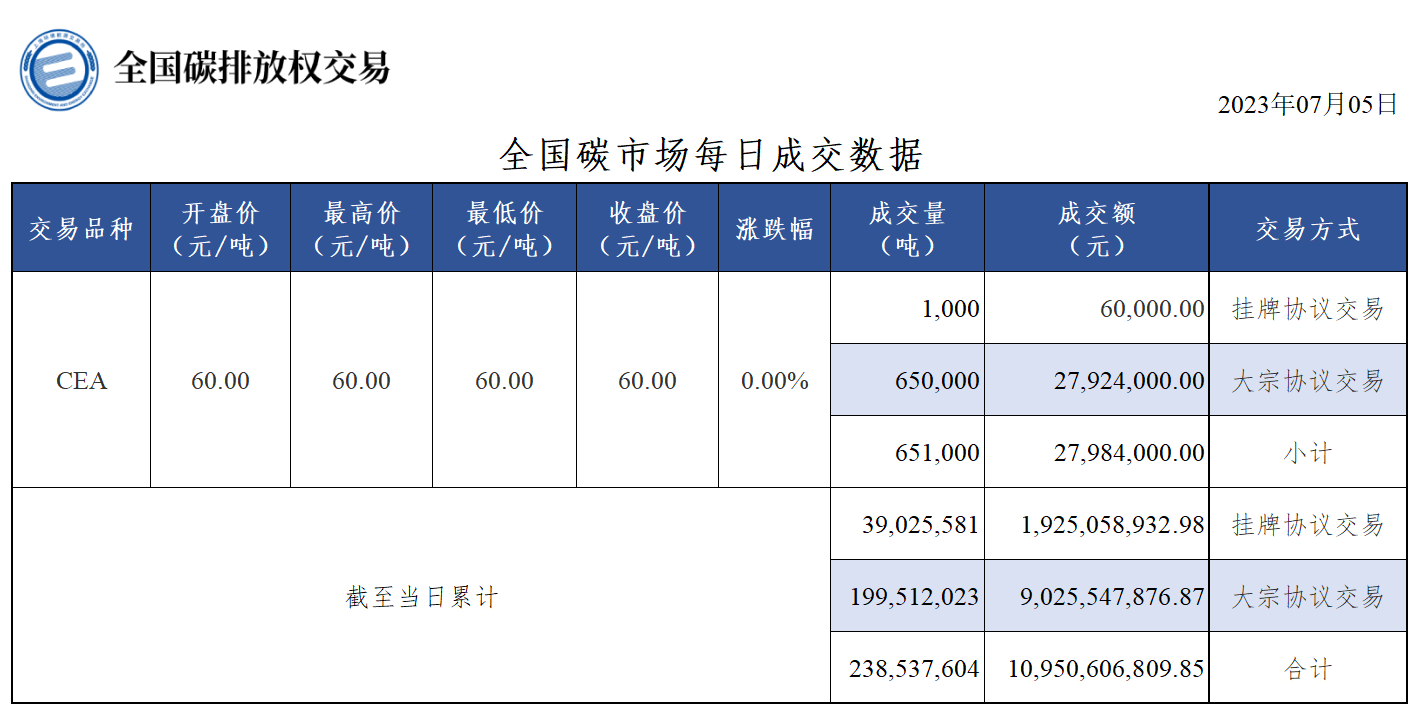Select the 60.00 lowest price cell
The width and height of the screenshot is (1420, 716).
point(505,381)
